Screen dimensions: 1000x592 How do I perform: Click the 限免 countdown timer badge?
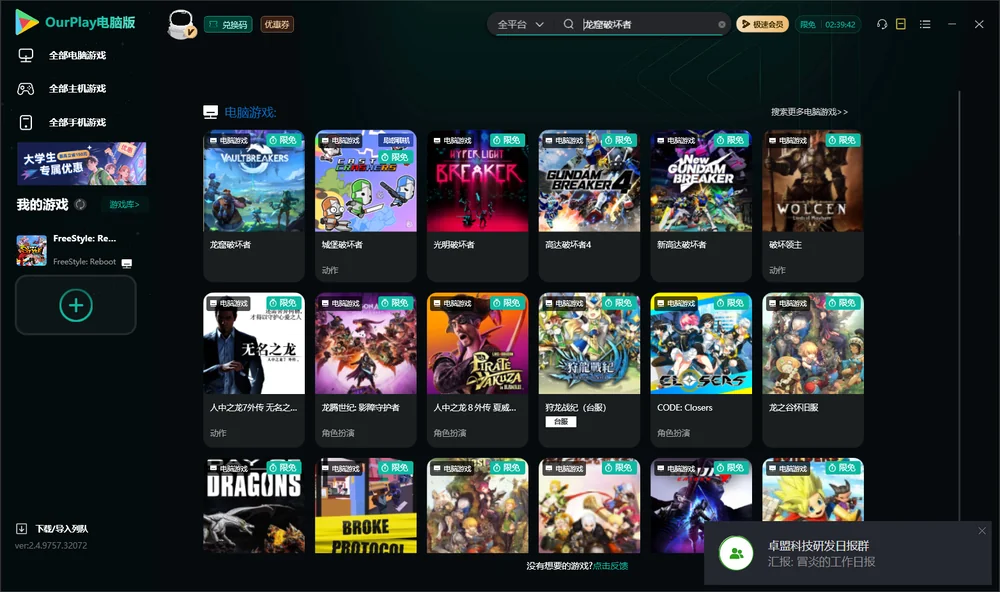[x=828, y=24]
